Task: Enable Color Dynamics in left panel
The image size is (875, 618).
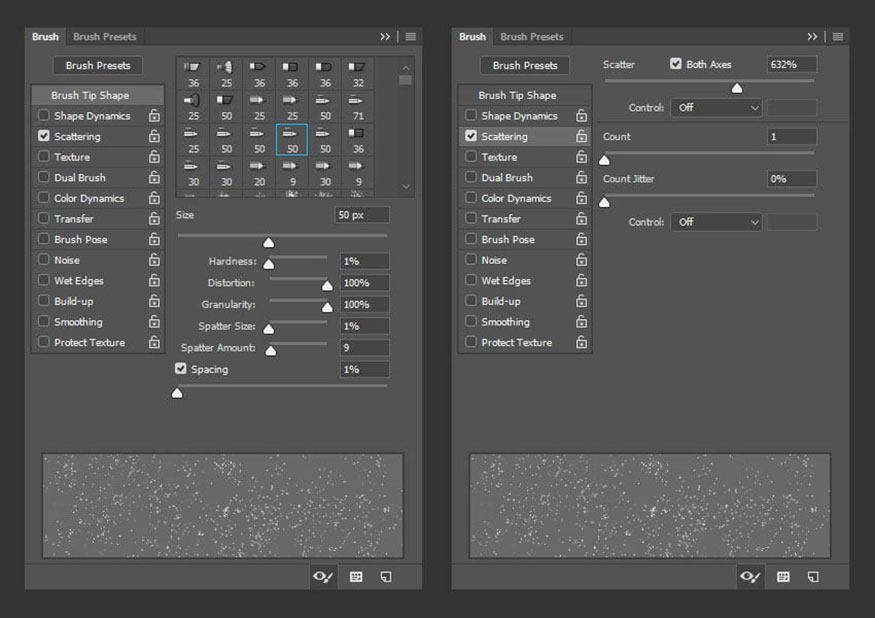Action: tap(44, 198)
